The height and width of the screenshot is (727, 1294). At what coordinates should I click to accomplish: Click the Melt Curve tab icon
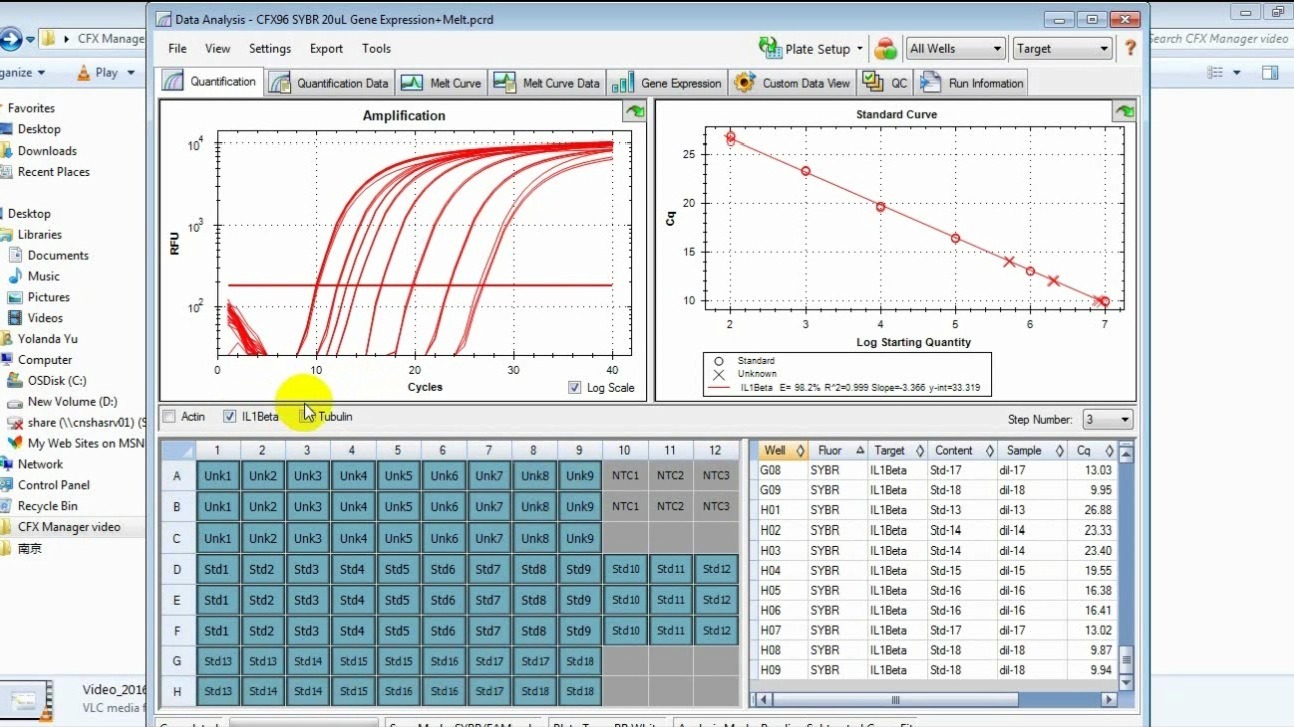(411, 83)
